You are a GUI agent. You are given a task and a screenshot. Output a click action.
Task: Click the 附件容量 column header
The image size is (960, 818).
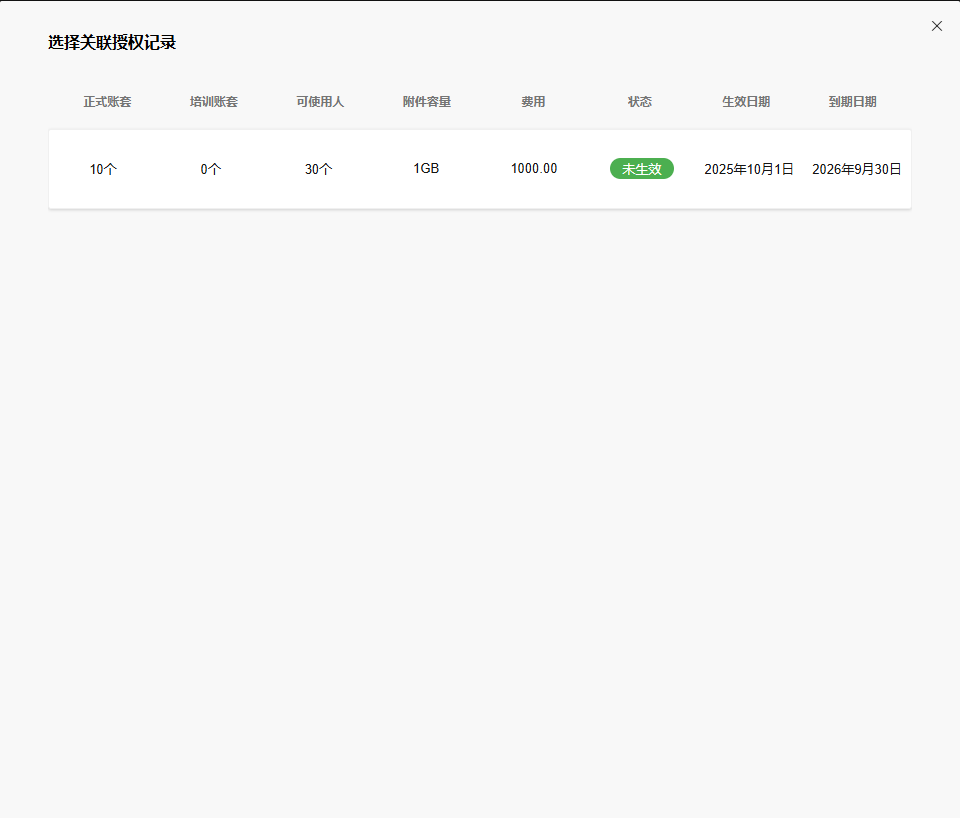click(427, 102)
